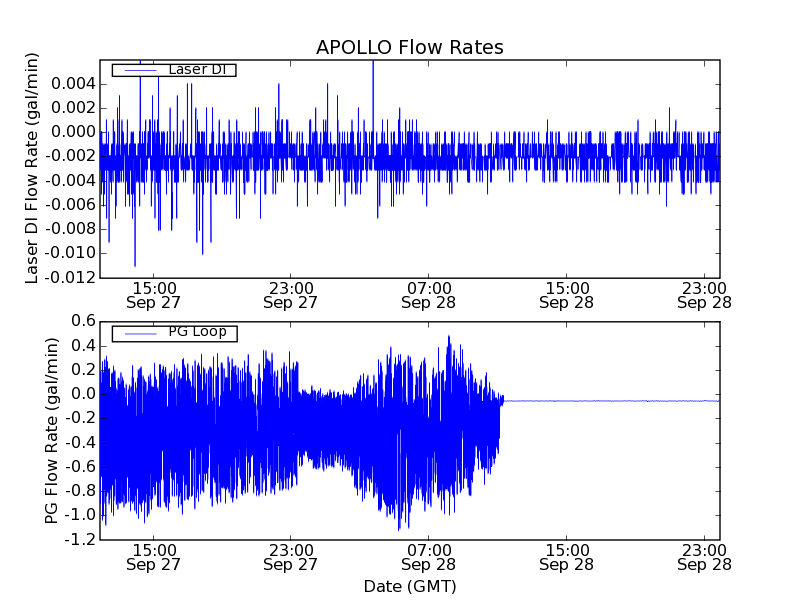Click "23:00 Sep 28" under the PG Loop plot
Viewport: 800px width, 600px height.
tap(705, 558)
